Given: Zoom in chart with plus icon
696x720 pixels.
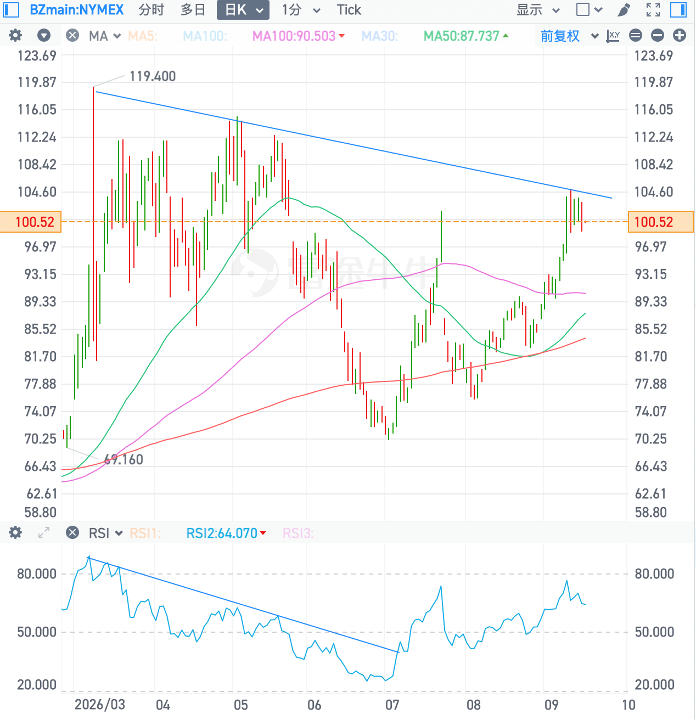Looking at the screenshot, I should [x=679, y=35].
